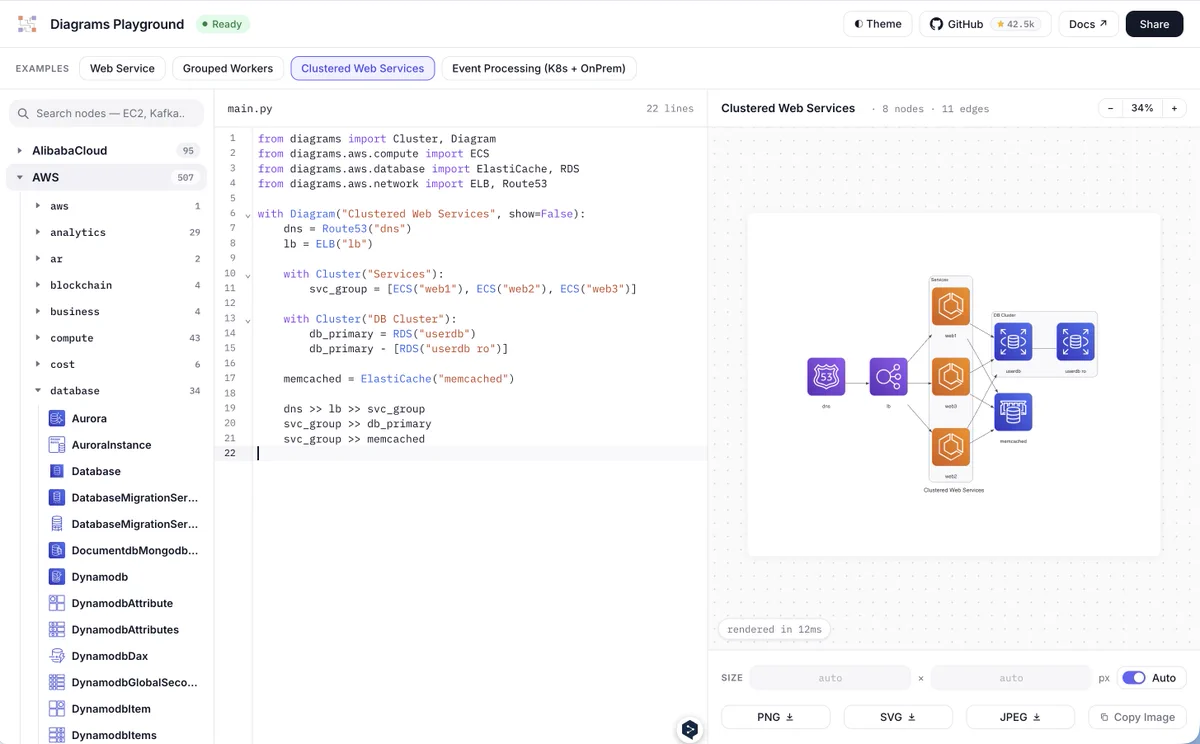The width and height of the screenshot is (1200, 744).
Task: Click the Share button
Action: coord(1154,24)
